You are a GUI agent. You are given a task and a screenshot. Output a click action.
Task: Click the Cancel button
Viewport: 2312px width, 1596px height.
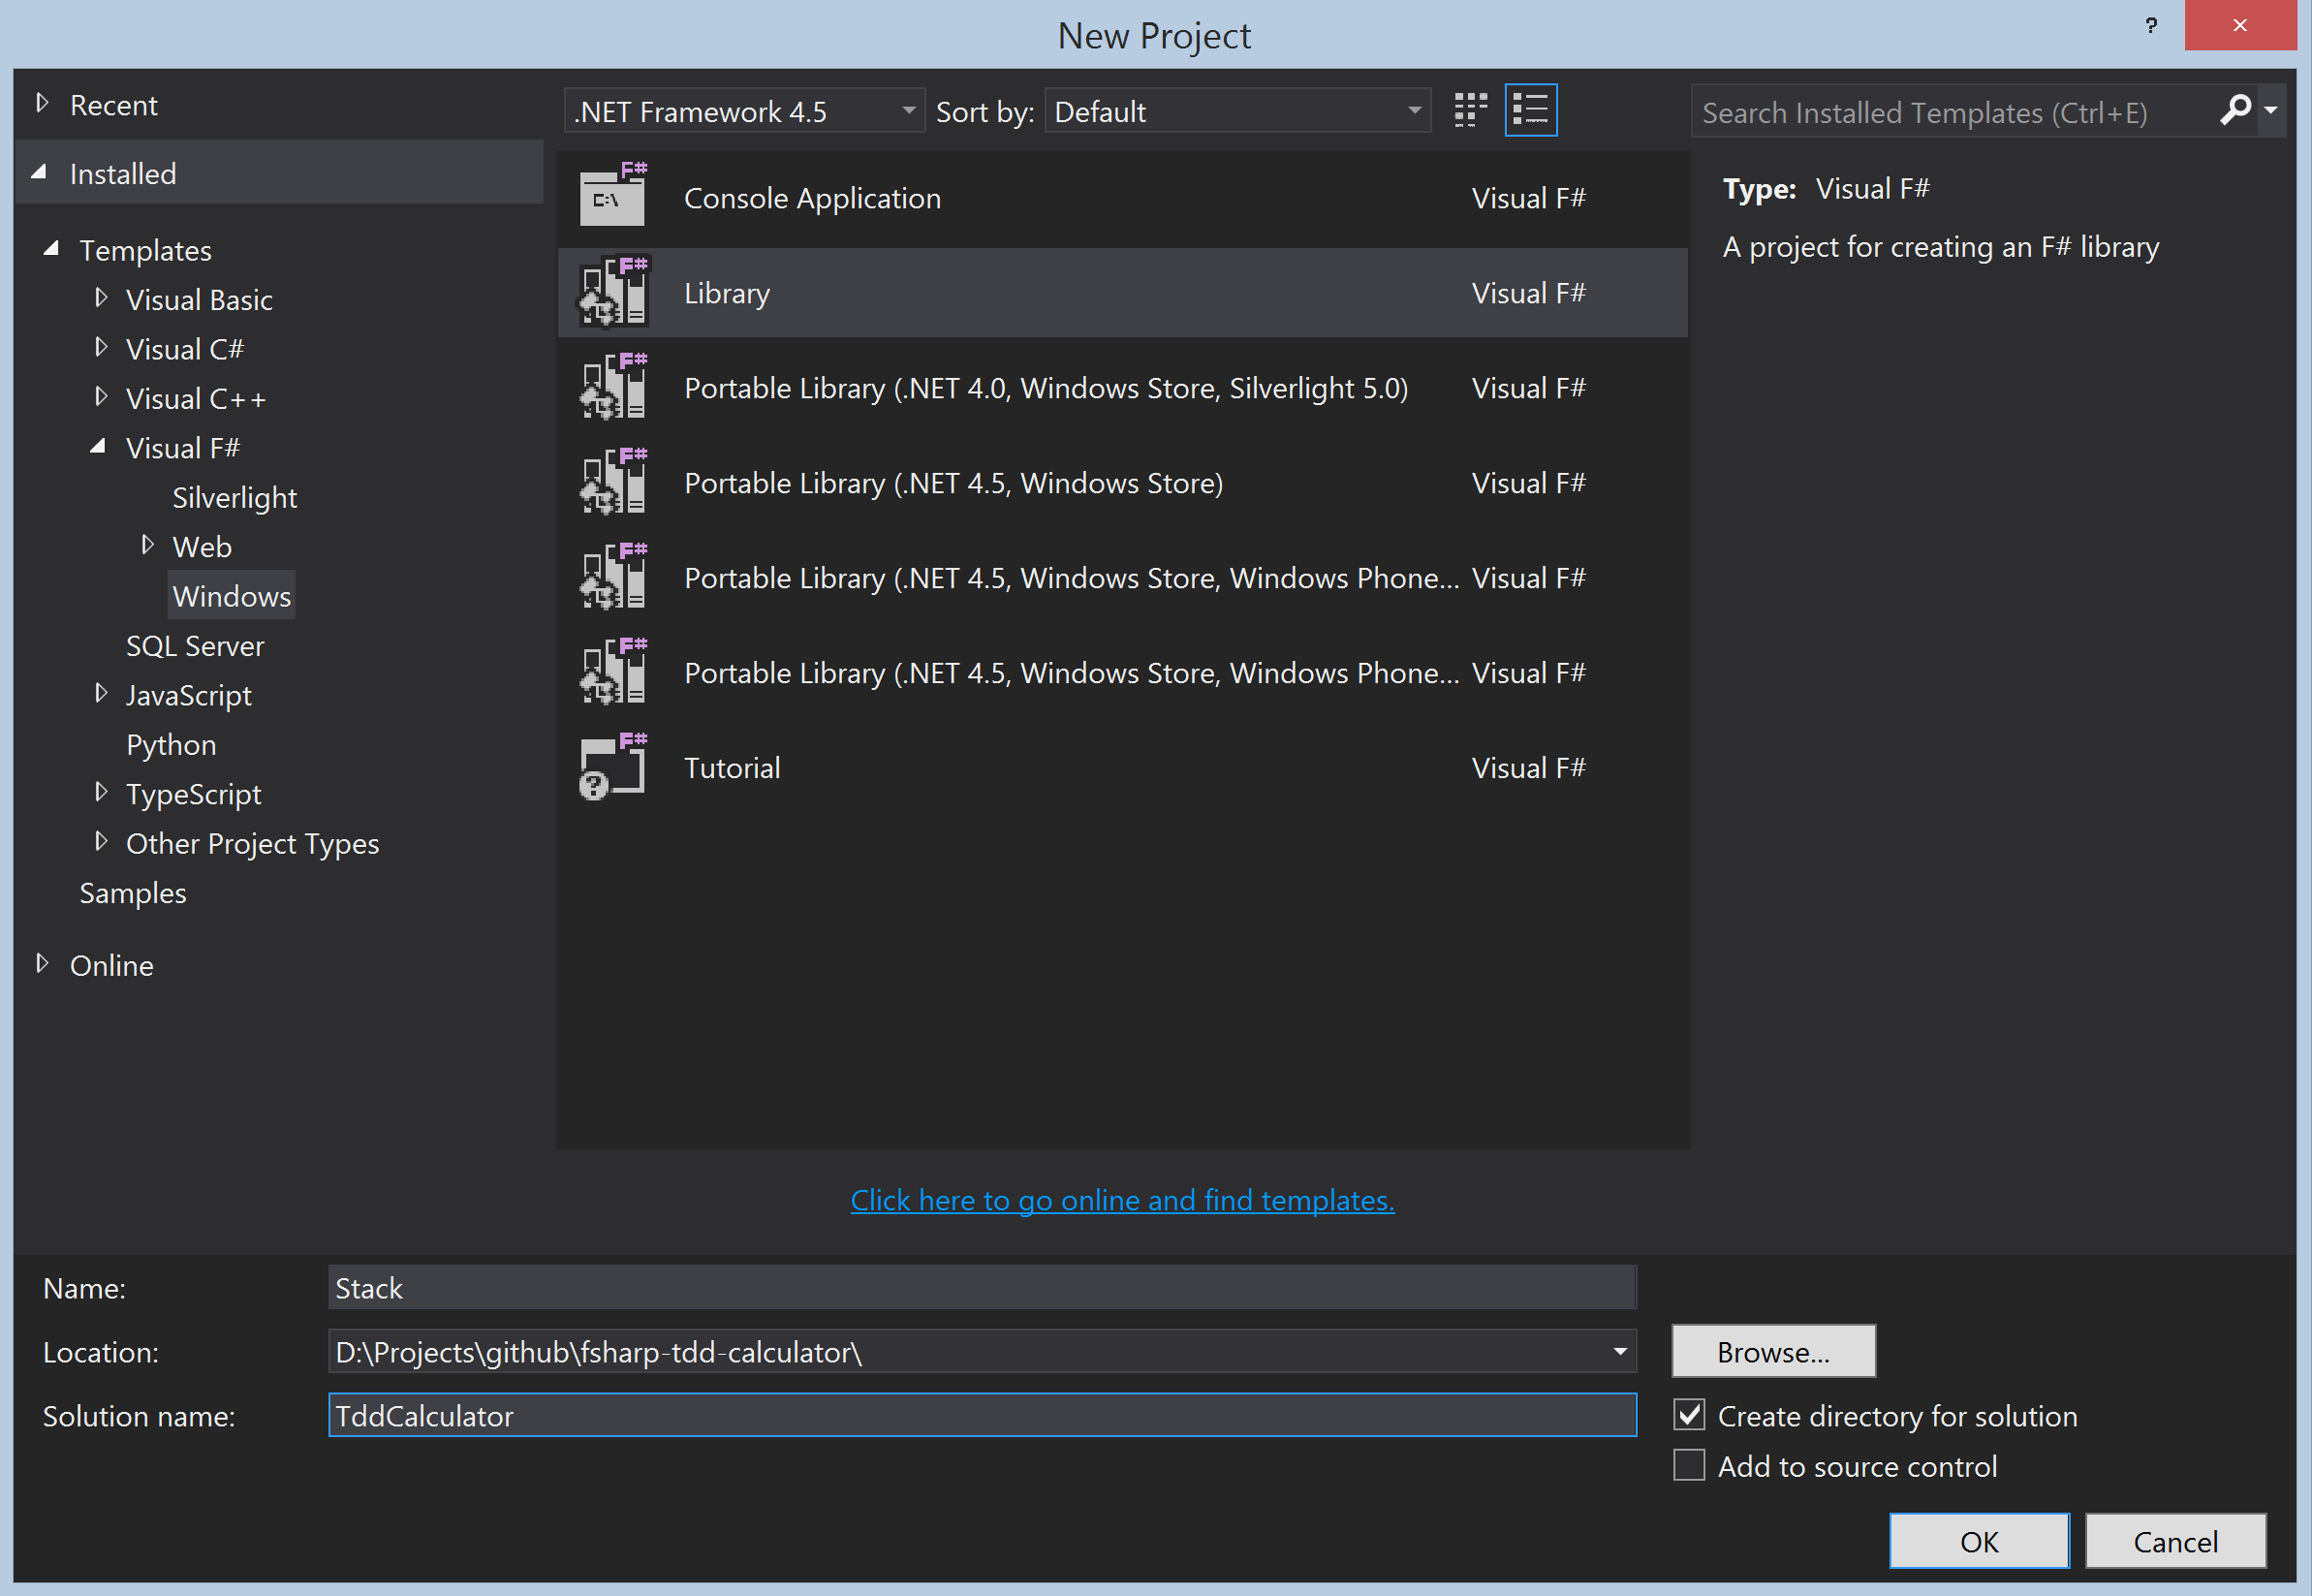pyautogui.click(x=2175, y=1540)
